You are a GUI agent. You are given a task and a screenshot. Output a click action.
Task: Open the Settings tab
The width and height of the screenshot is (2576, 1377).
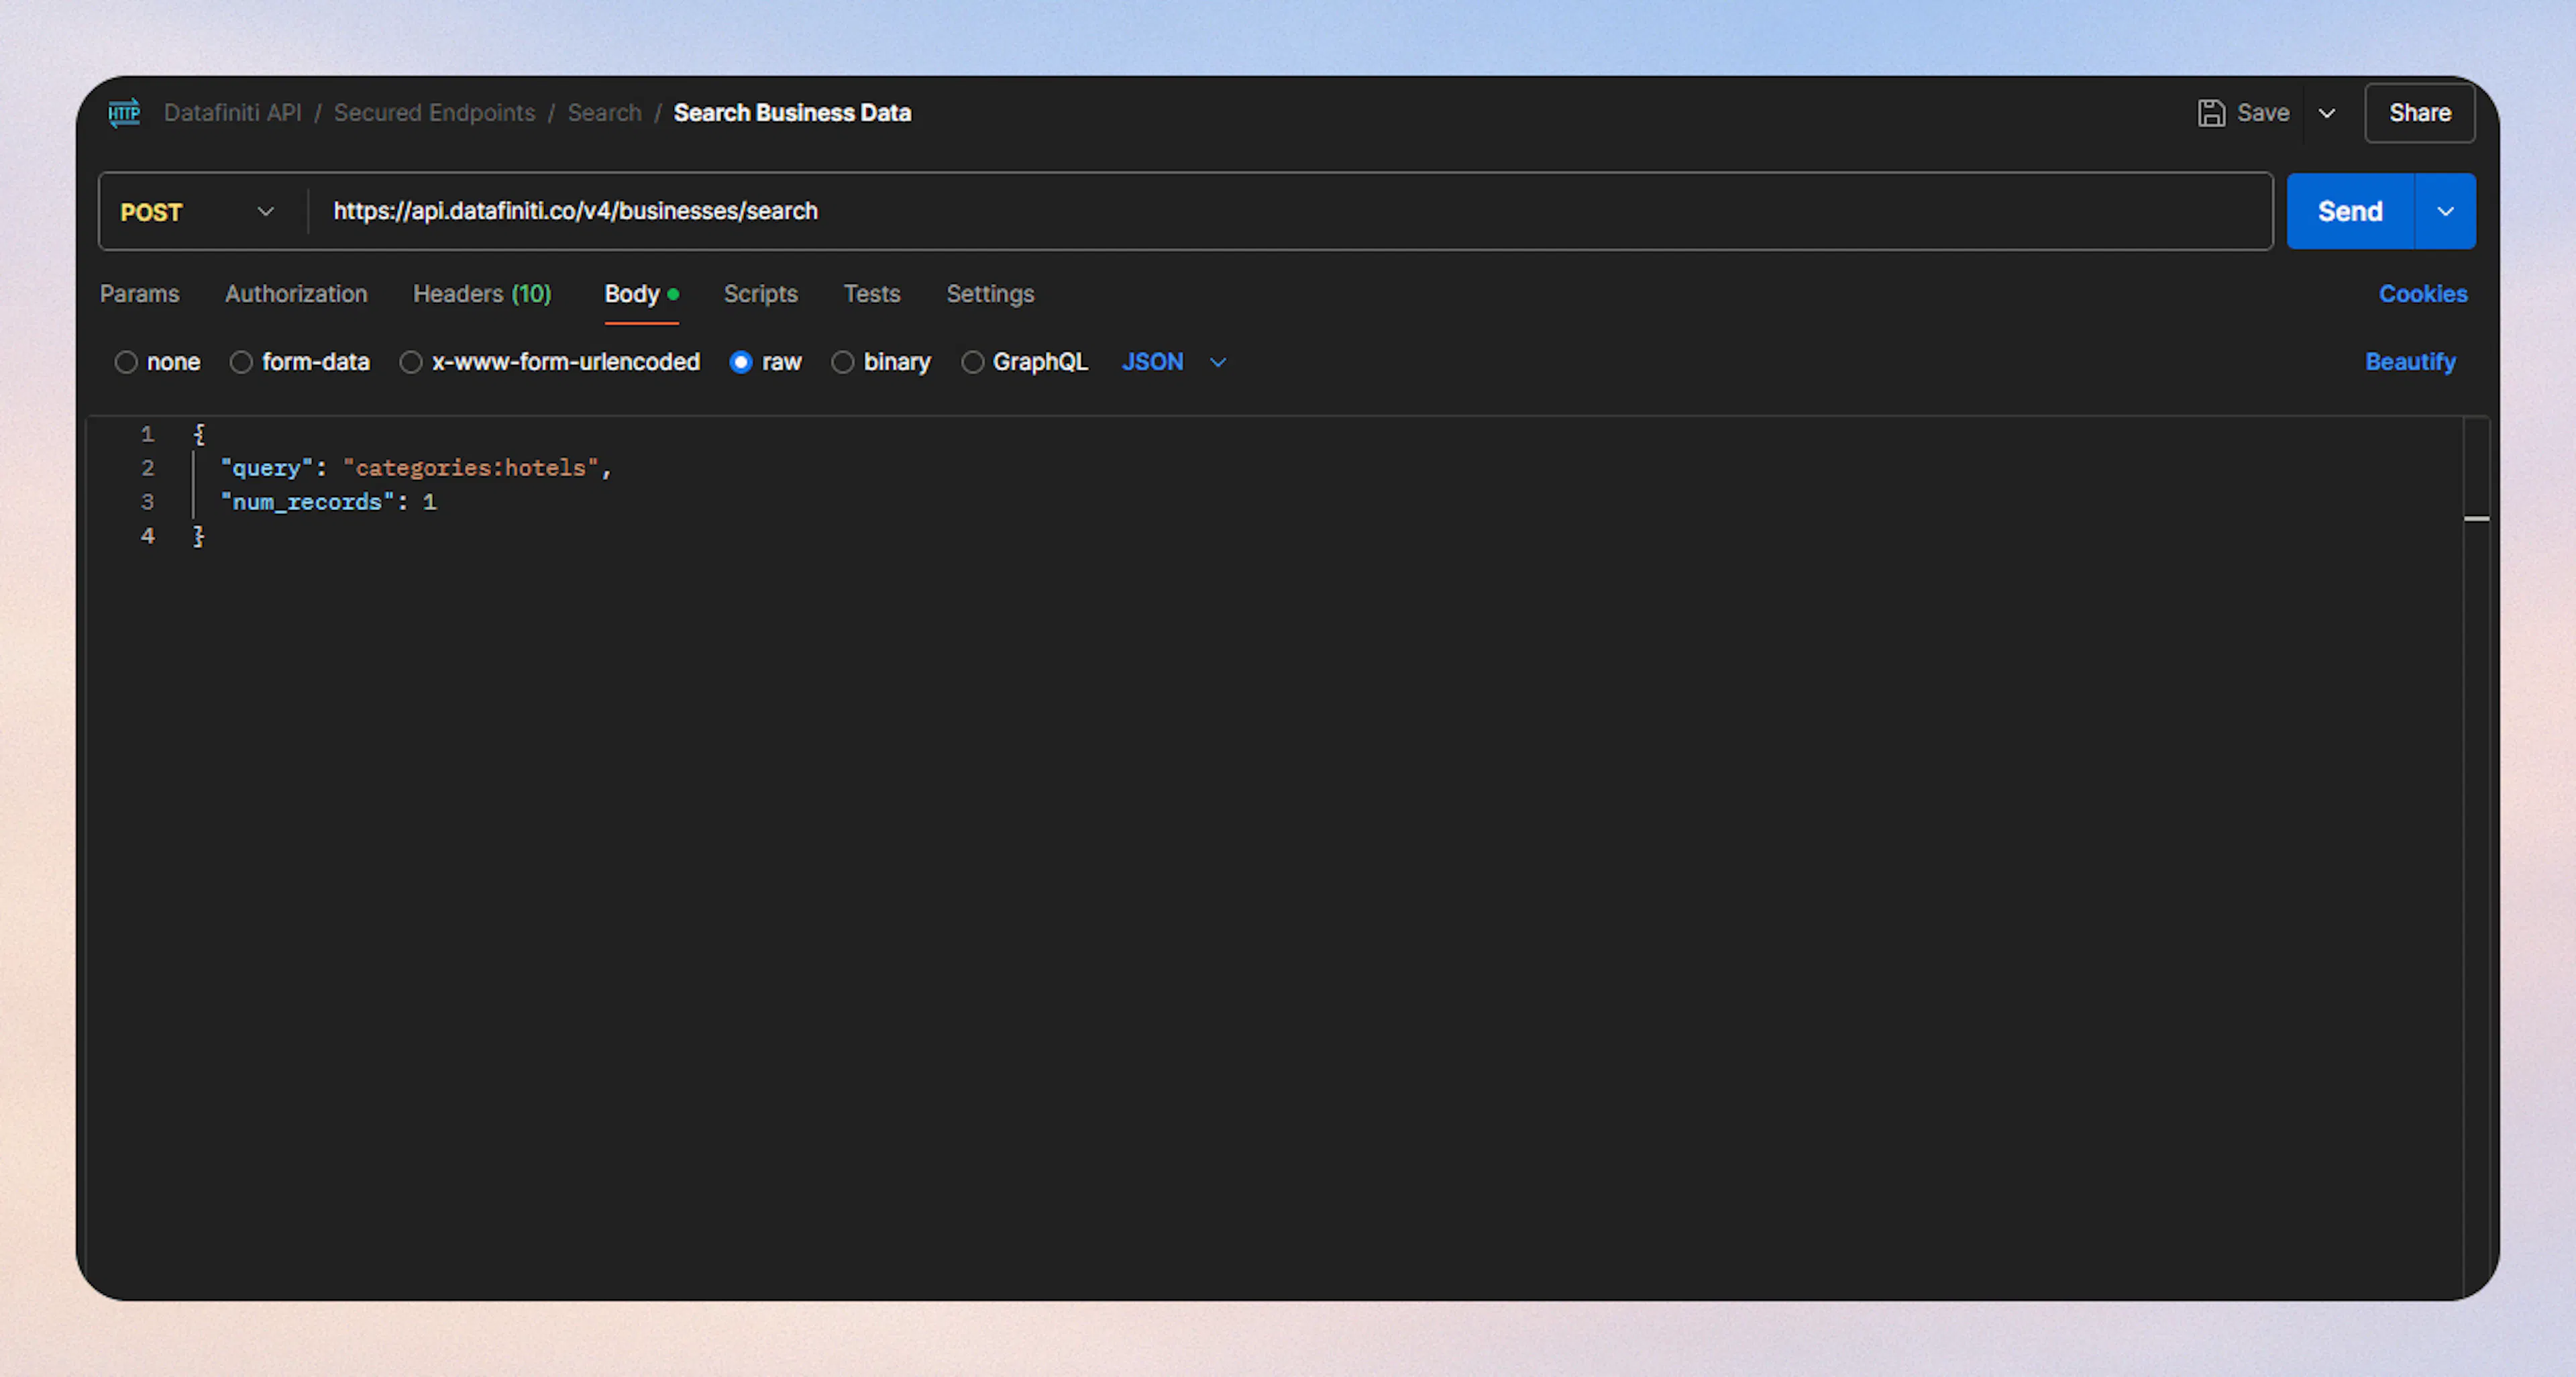[989, 294]
